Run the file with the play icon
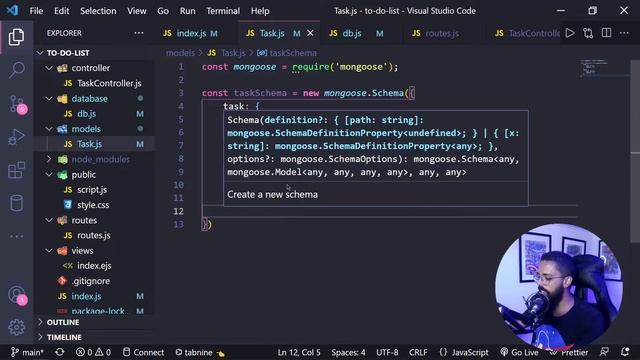 pos(570,33)
